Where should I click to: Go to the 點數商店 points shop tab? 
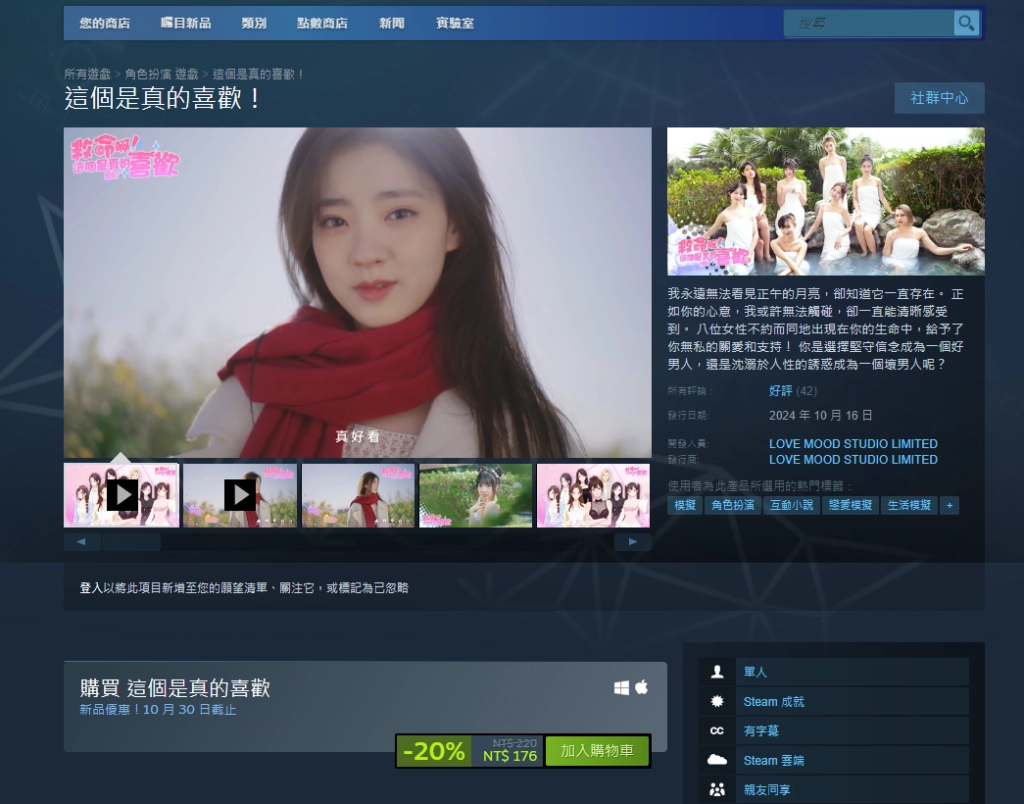point(322,23)
